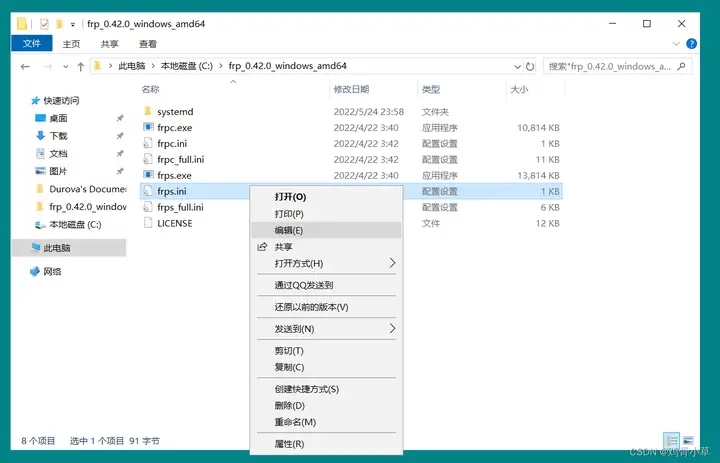Choose 复制(C) from the context menu
The width and height of the screenshot is (720, 463).
point(326,367)
